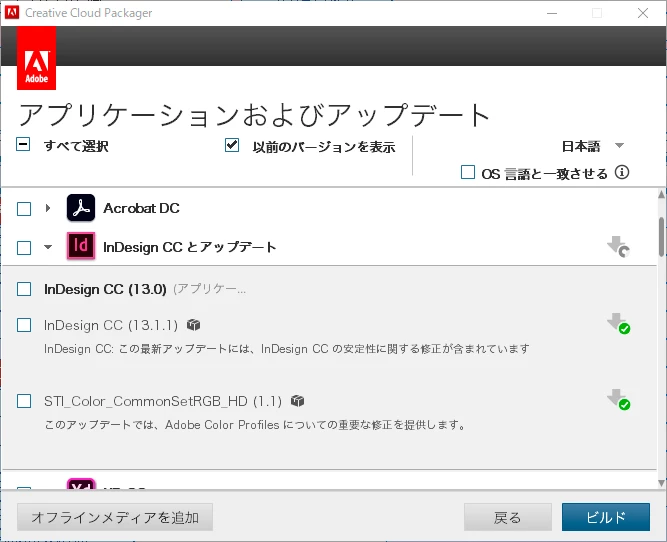Click the downloaded checkmark icon for InDesign CC (13.1.1)

coord(619,324)
